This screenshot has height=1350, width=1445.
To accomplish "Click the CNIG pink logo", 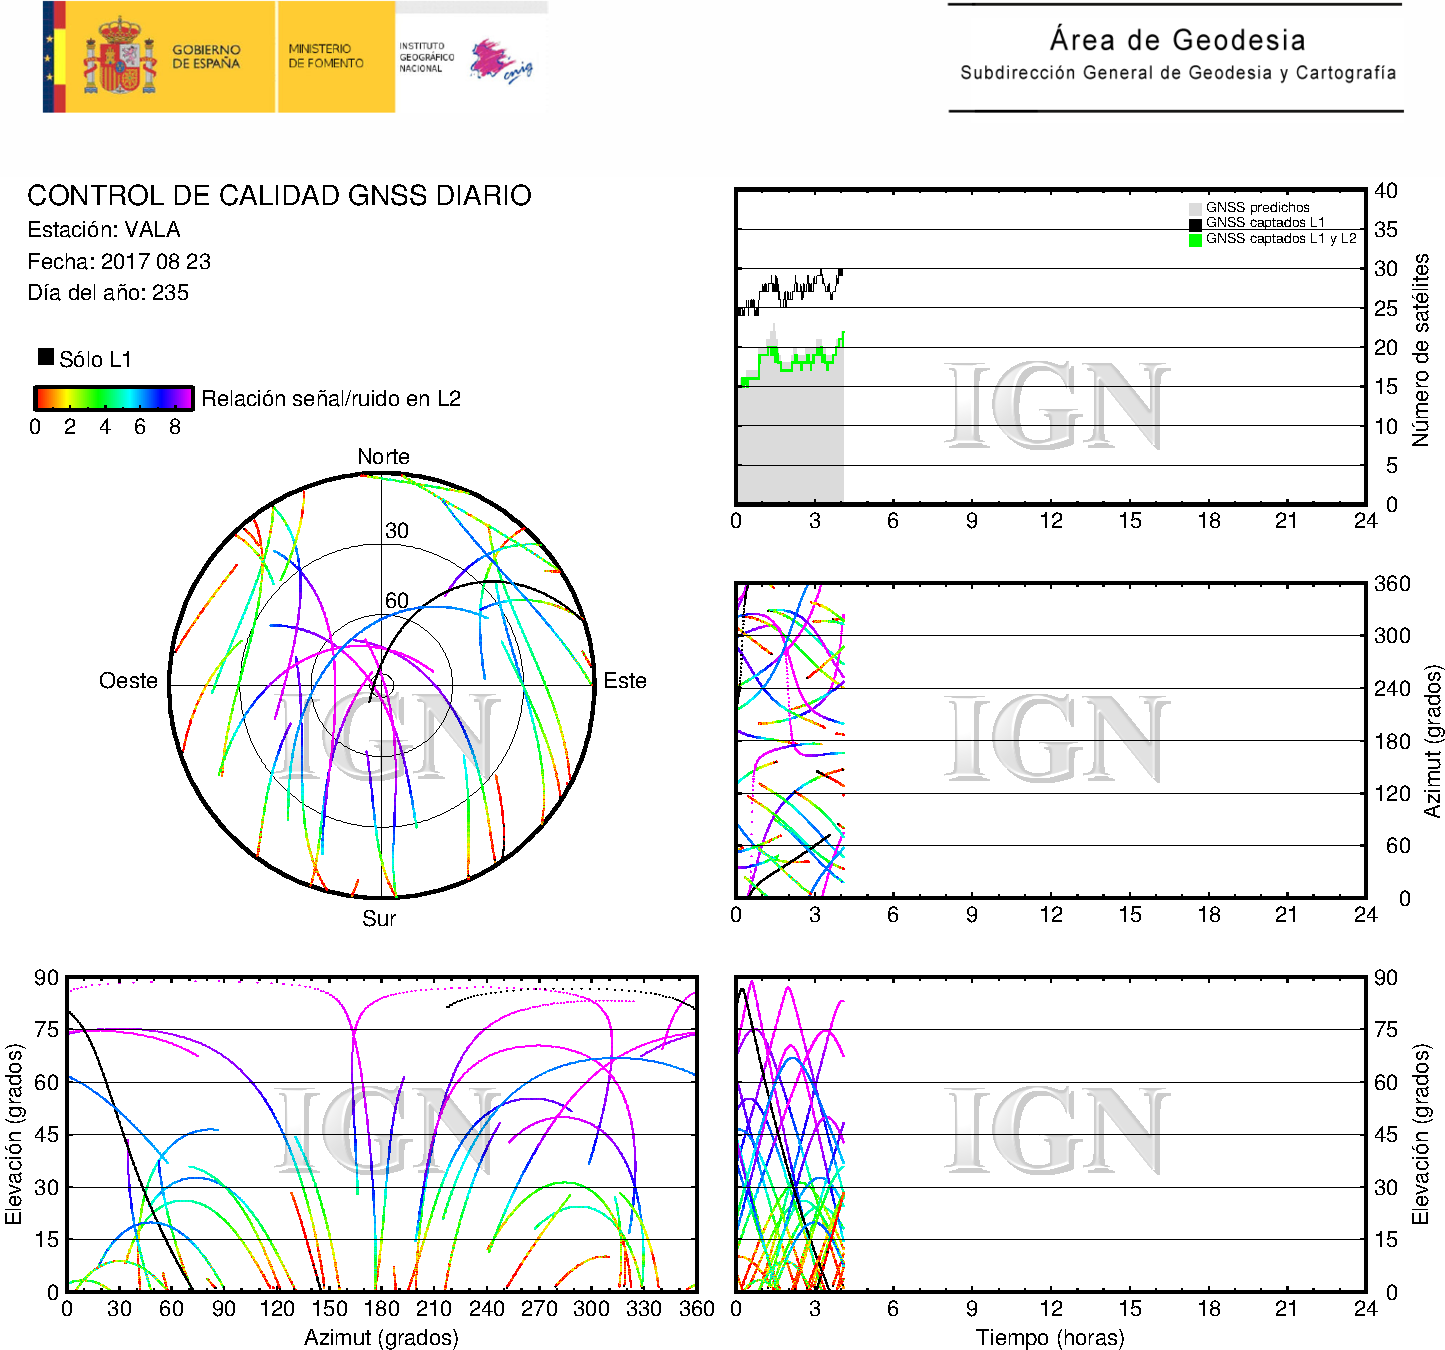I will [x=501, y=62].
